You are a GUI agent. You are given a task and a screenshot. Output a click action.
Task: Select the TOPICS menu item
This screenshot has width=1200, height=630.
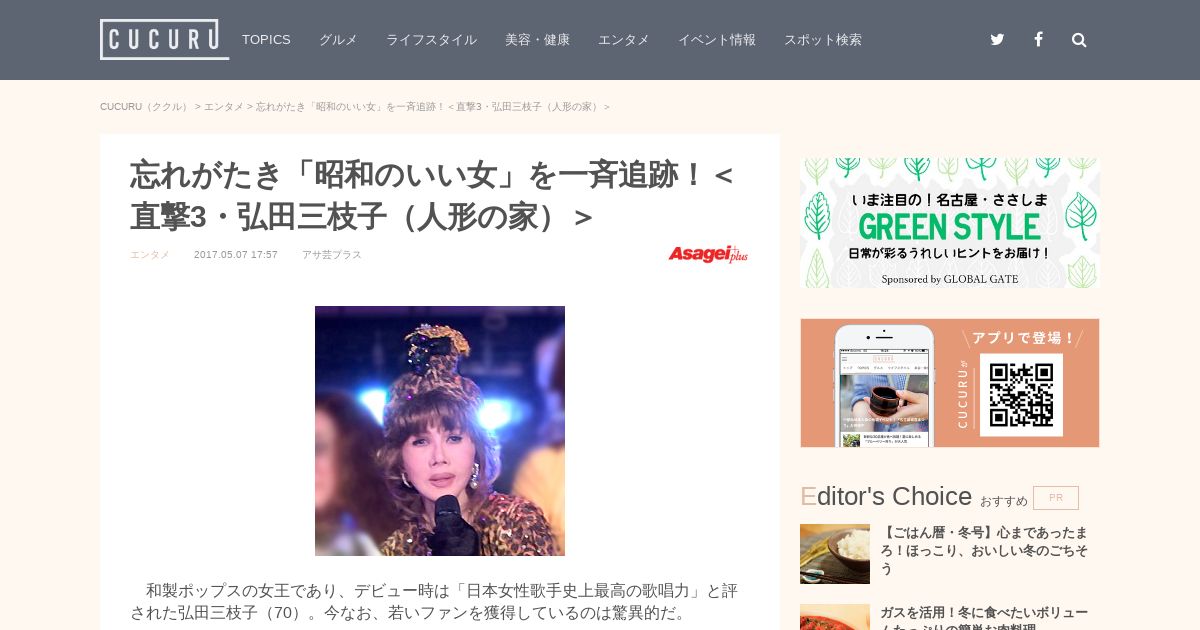[266, 40]
